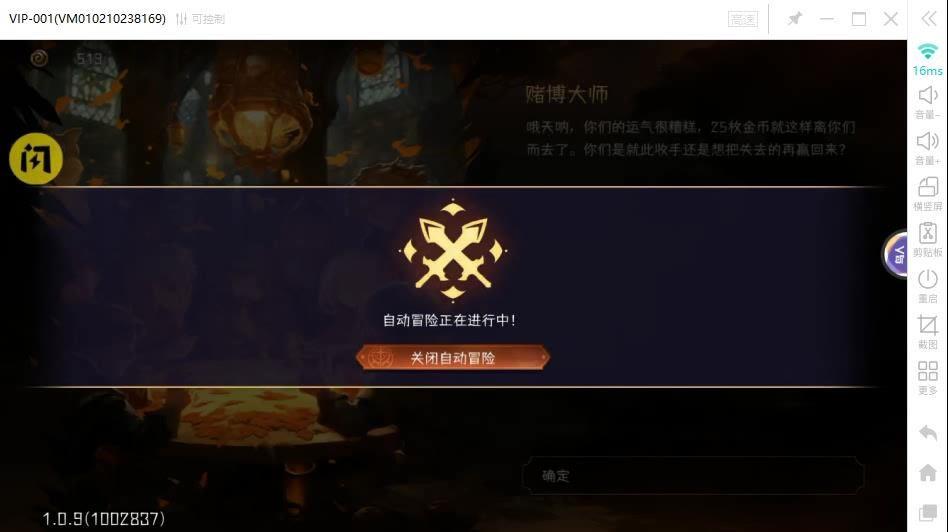Tap the yellow 闪 lightning icon
948x532 pixels.
(x=36, y=159)
